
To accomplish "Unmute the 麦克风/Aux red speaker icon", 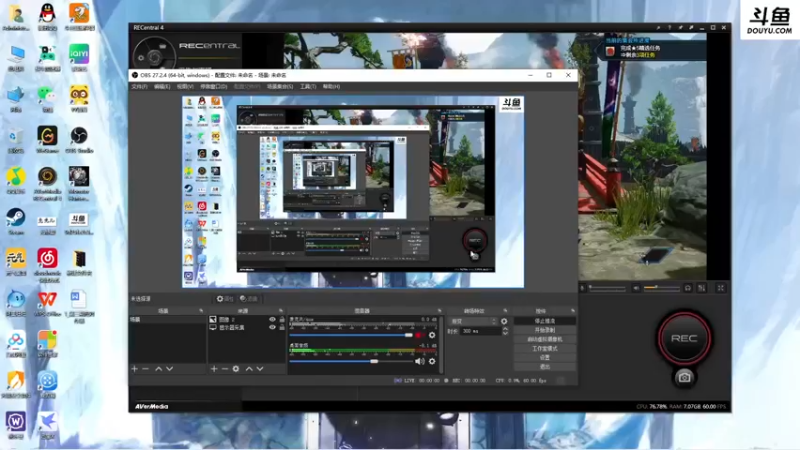I will click(x=419, y=335).
